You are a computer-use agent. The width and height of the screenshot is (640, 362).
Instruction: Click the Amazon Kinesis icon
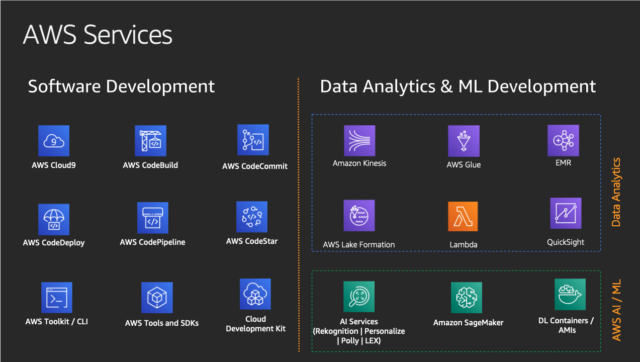360,141
